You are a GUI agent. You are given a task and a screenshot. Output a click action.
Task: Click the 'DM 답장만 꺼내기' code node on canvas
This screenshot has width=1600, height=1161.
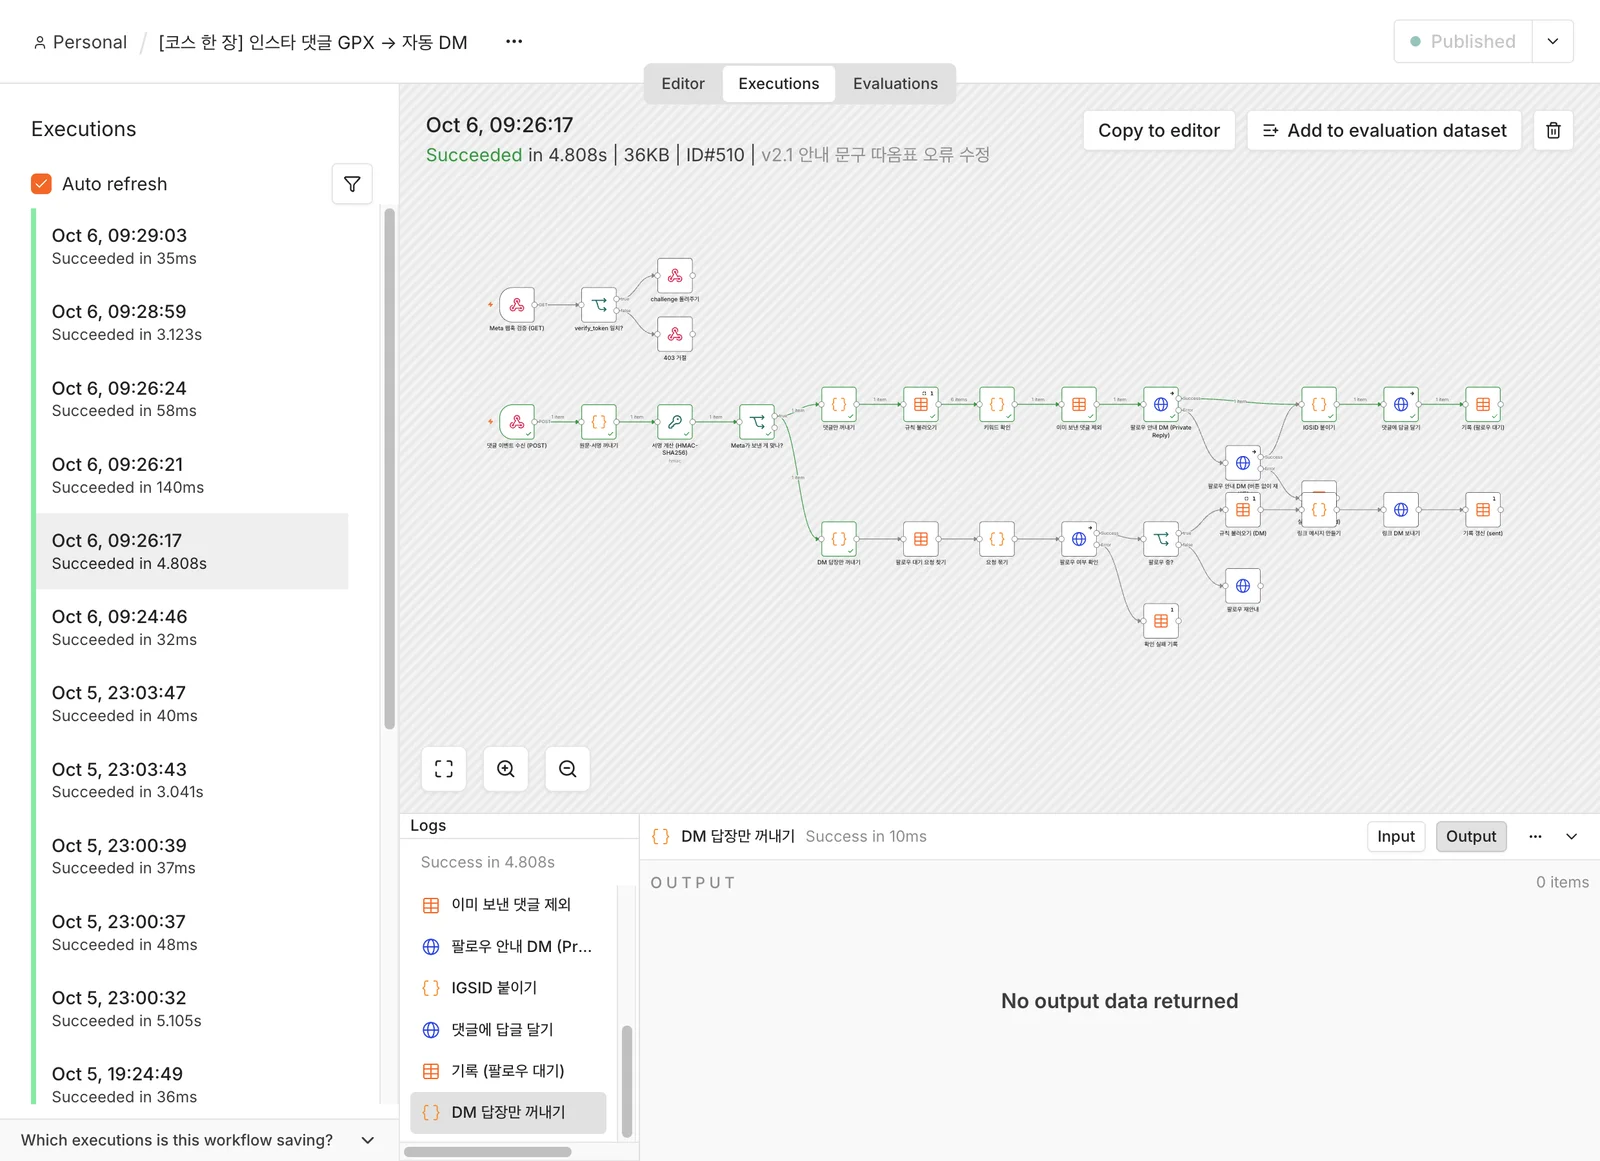839,539
